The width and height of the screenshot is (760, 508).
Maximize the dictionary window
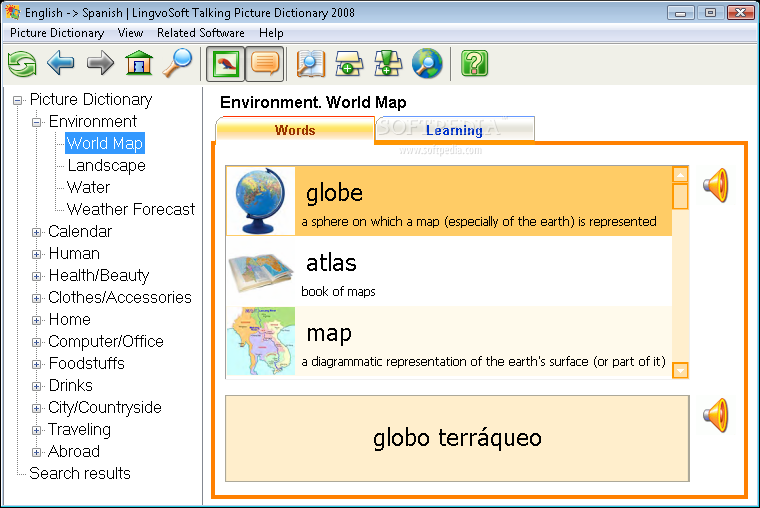(711, 12)
